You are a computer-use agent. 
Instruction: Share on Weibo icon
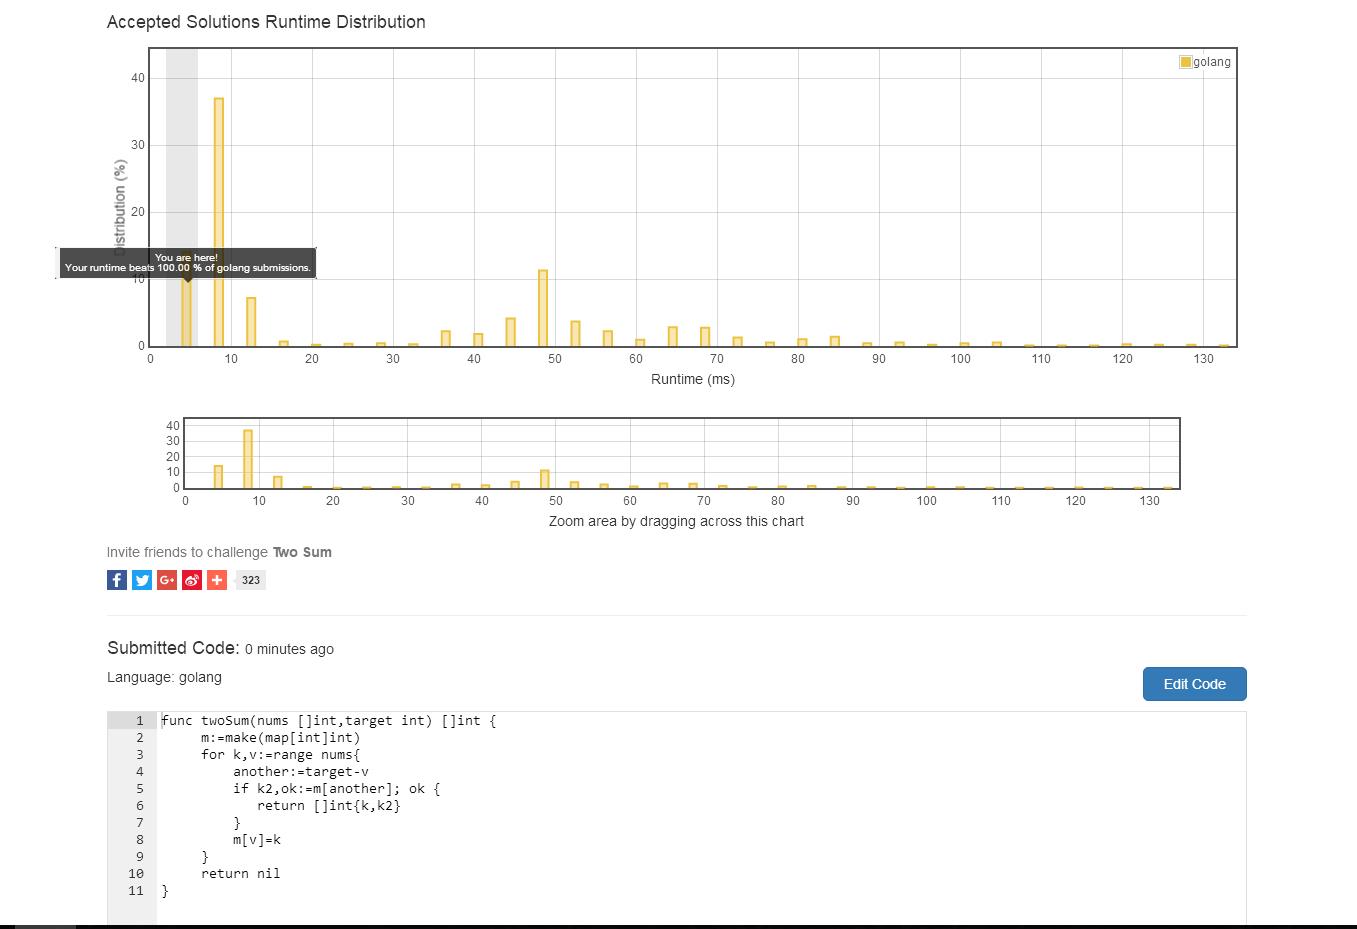pos(192,580)
